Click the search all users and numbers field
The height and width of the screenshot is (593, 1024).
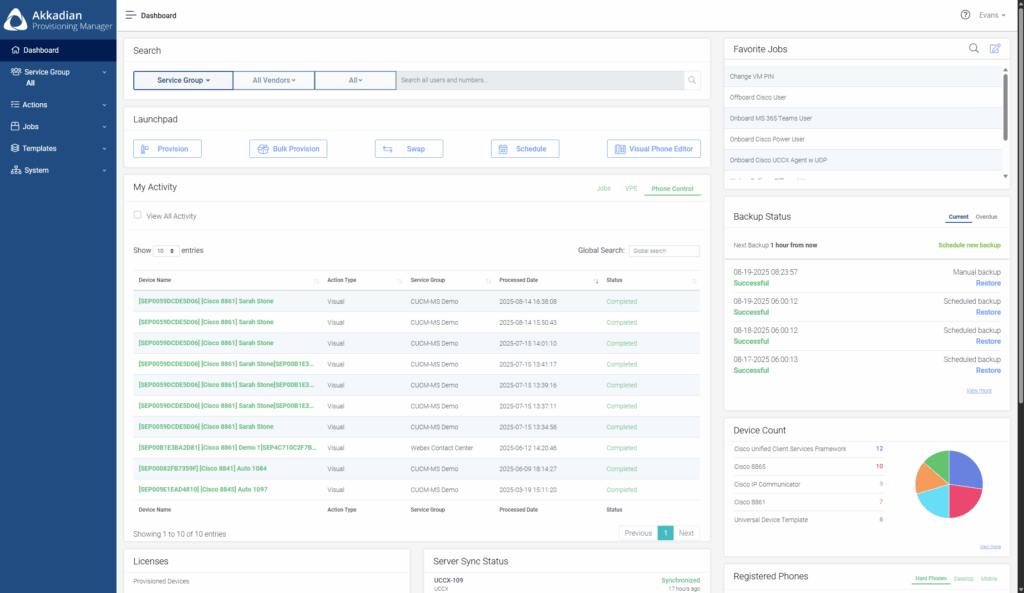click(540, 80)
